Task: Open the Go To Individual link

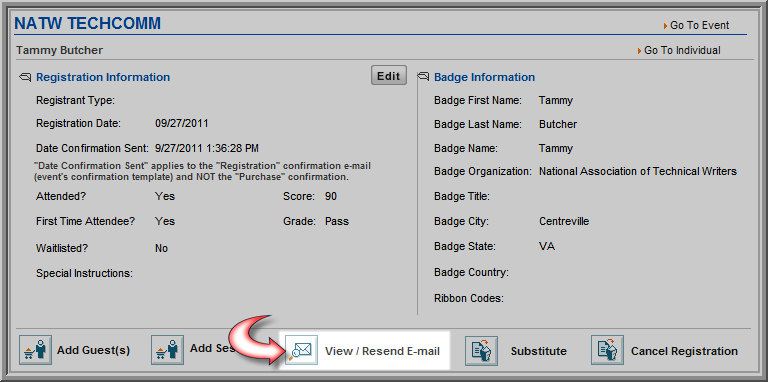Action: tap(682, 50)
